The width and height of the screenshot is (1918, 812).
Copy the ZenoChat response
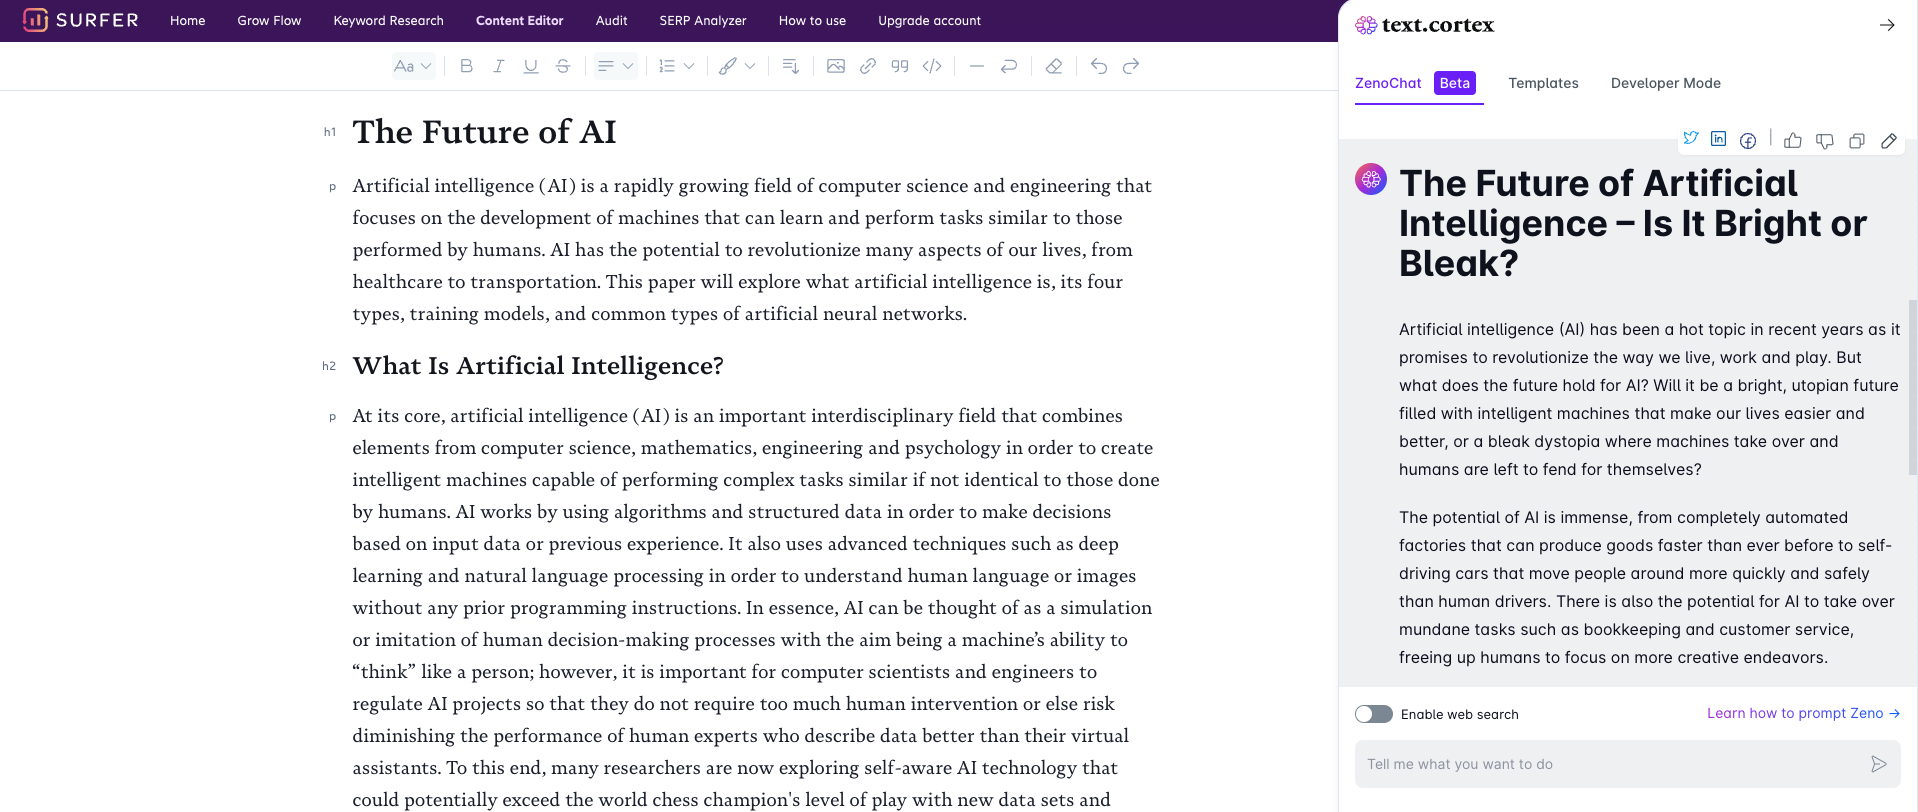click(x=1857, y=141)
